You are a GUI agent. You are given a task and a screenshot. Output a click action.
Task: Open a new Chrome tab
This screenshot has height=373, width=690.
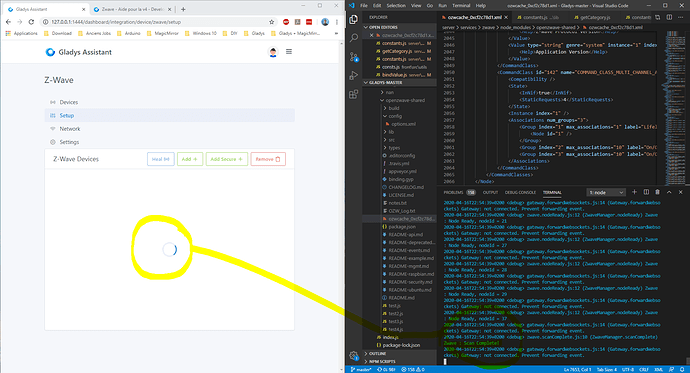[x=183, y=9]
